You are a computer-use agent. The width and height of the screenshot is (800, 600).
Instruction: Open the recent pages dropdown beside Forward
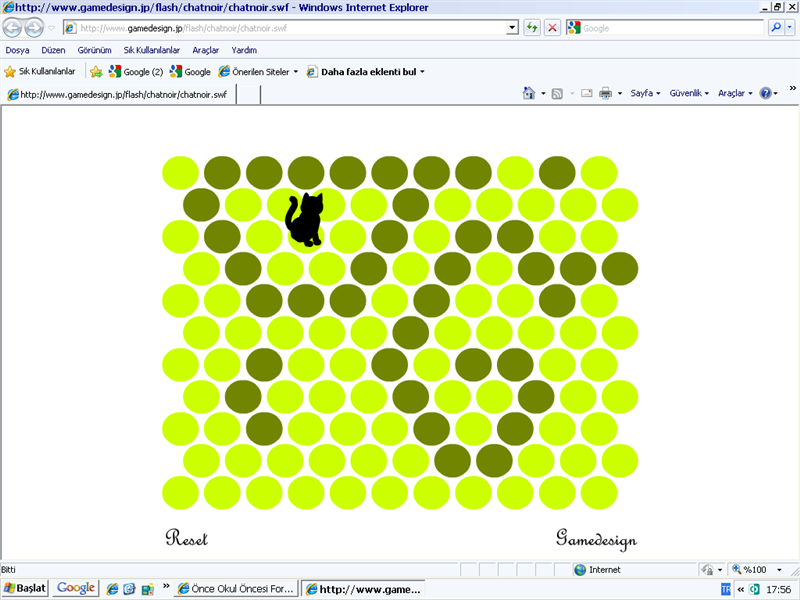point(51,28)
